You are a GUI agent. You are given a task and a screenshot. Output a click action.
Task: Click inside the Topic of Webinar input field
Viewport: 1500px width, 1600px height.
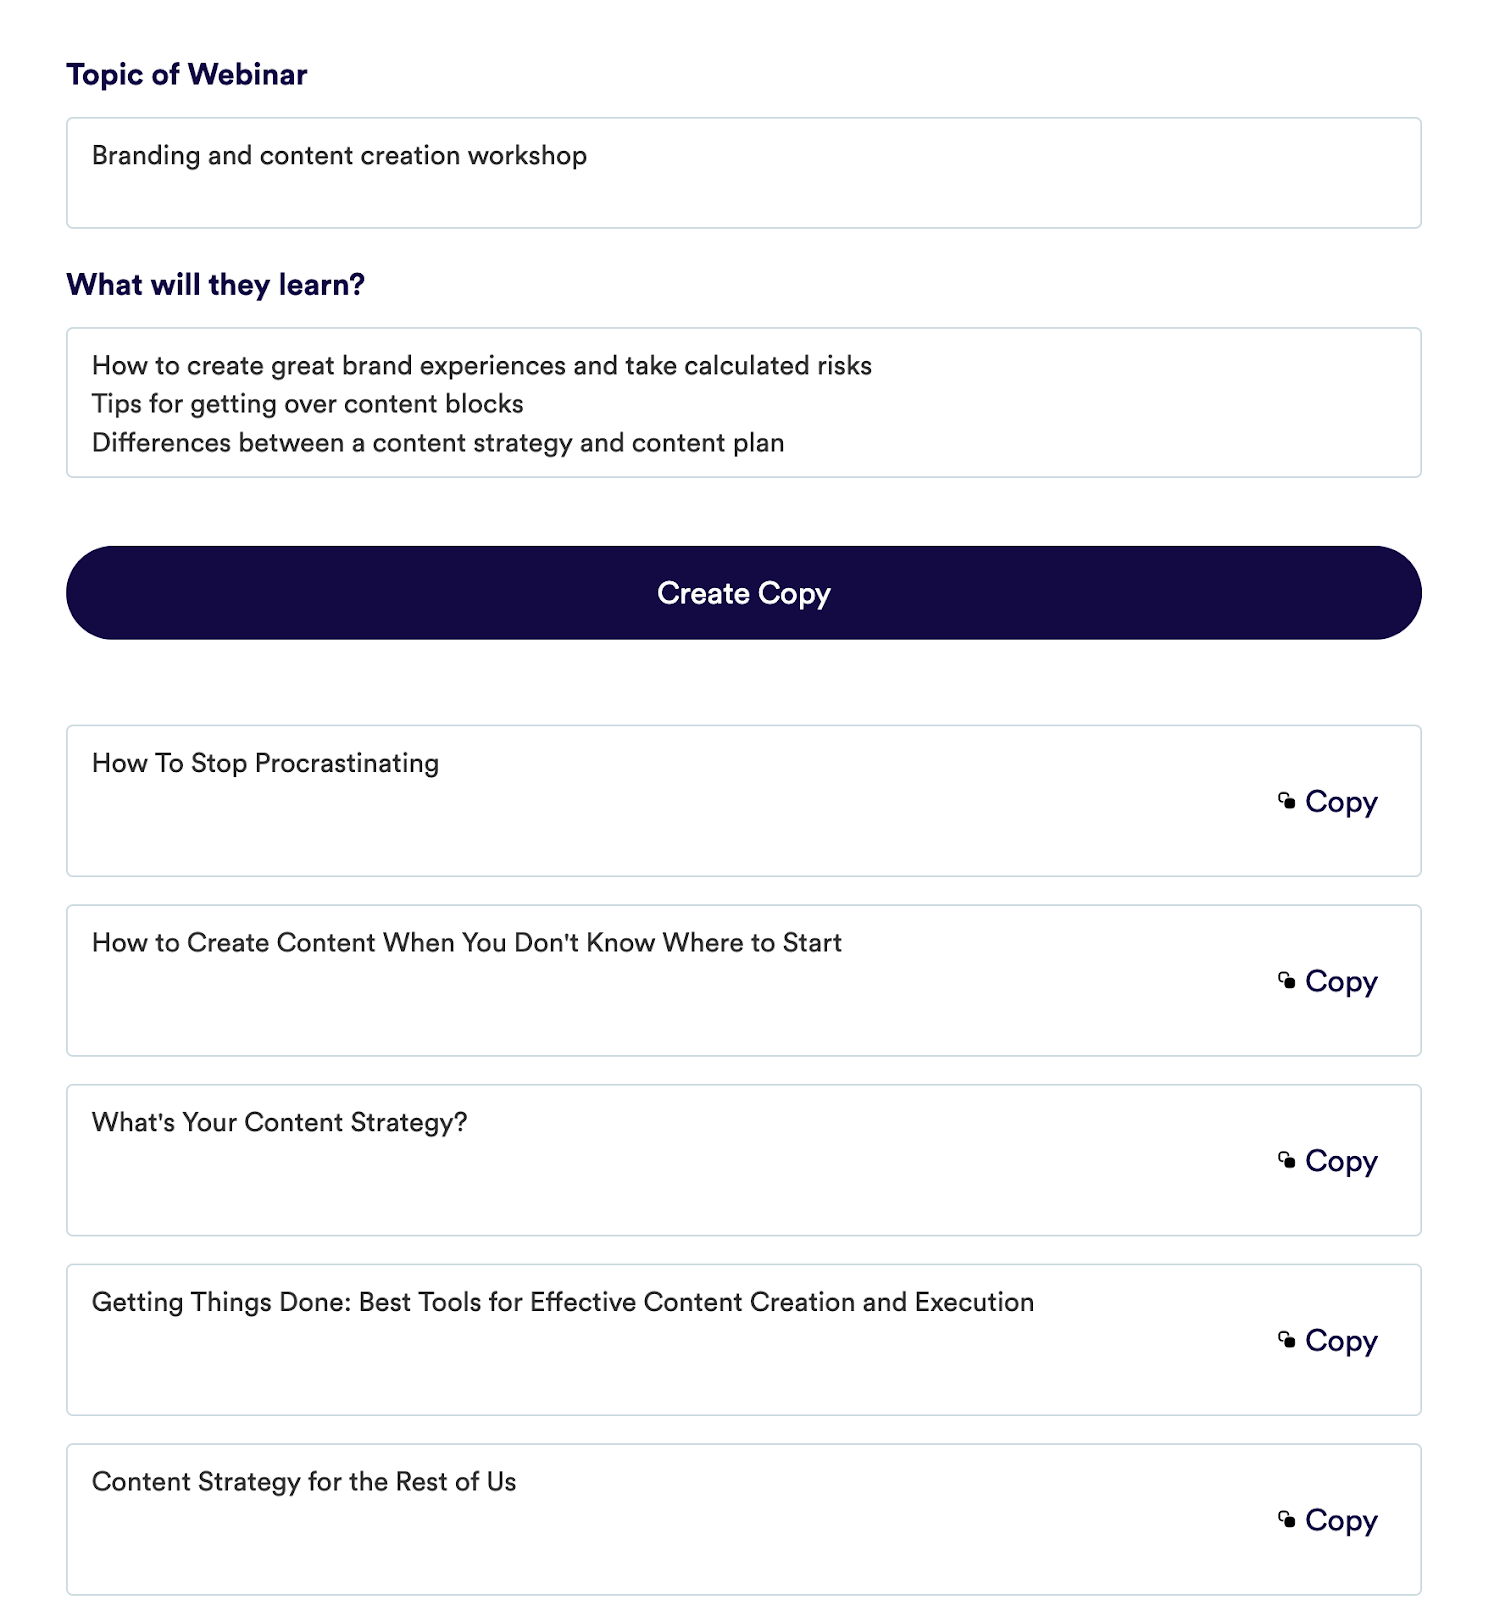744,172
